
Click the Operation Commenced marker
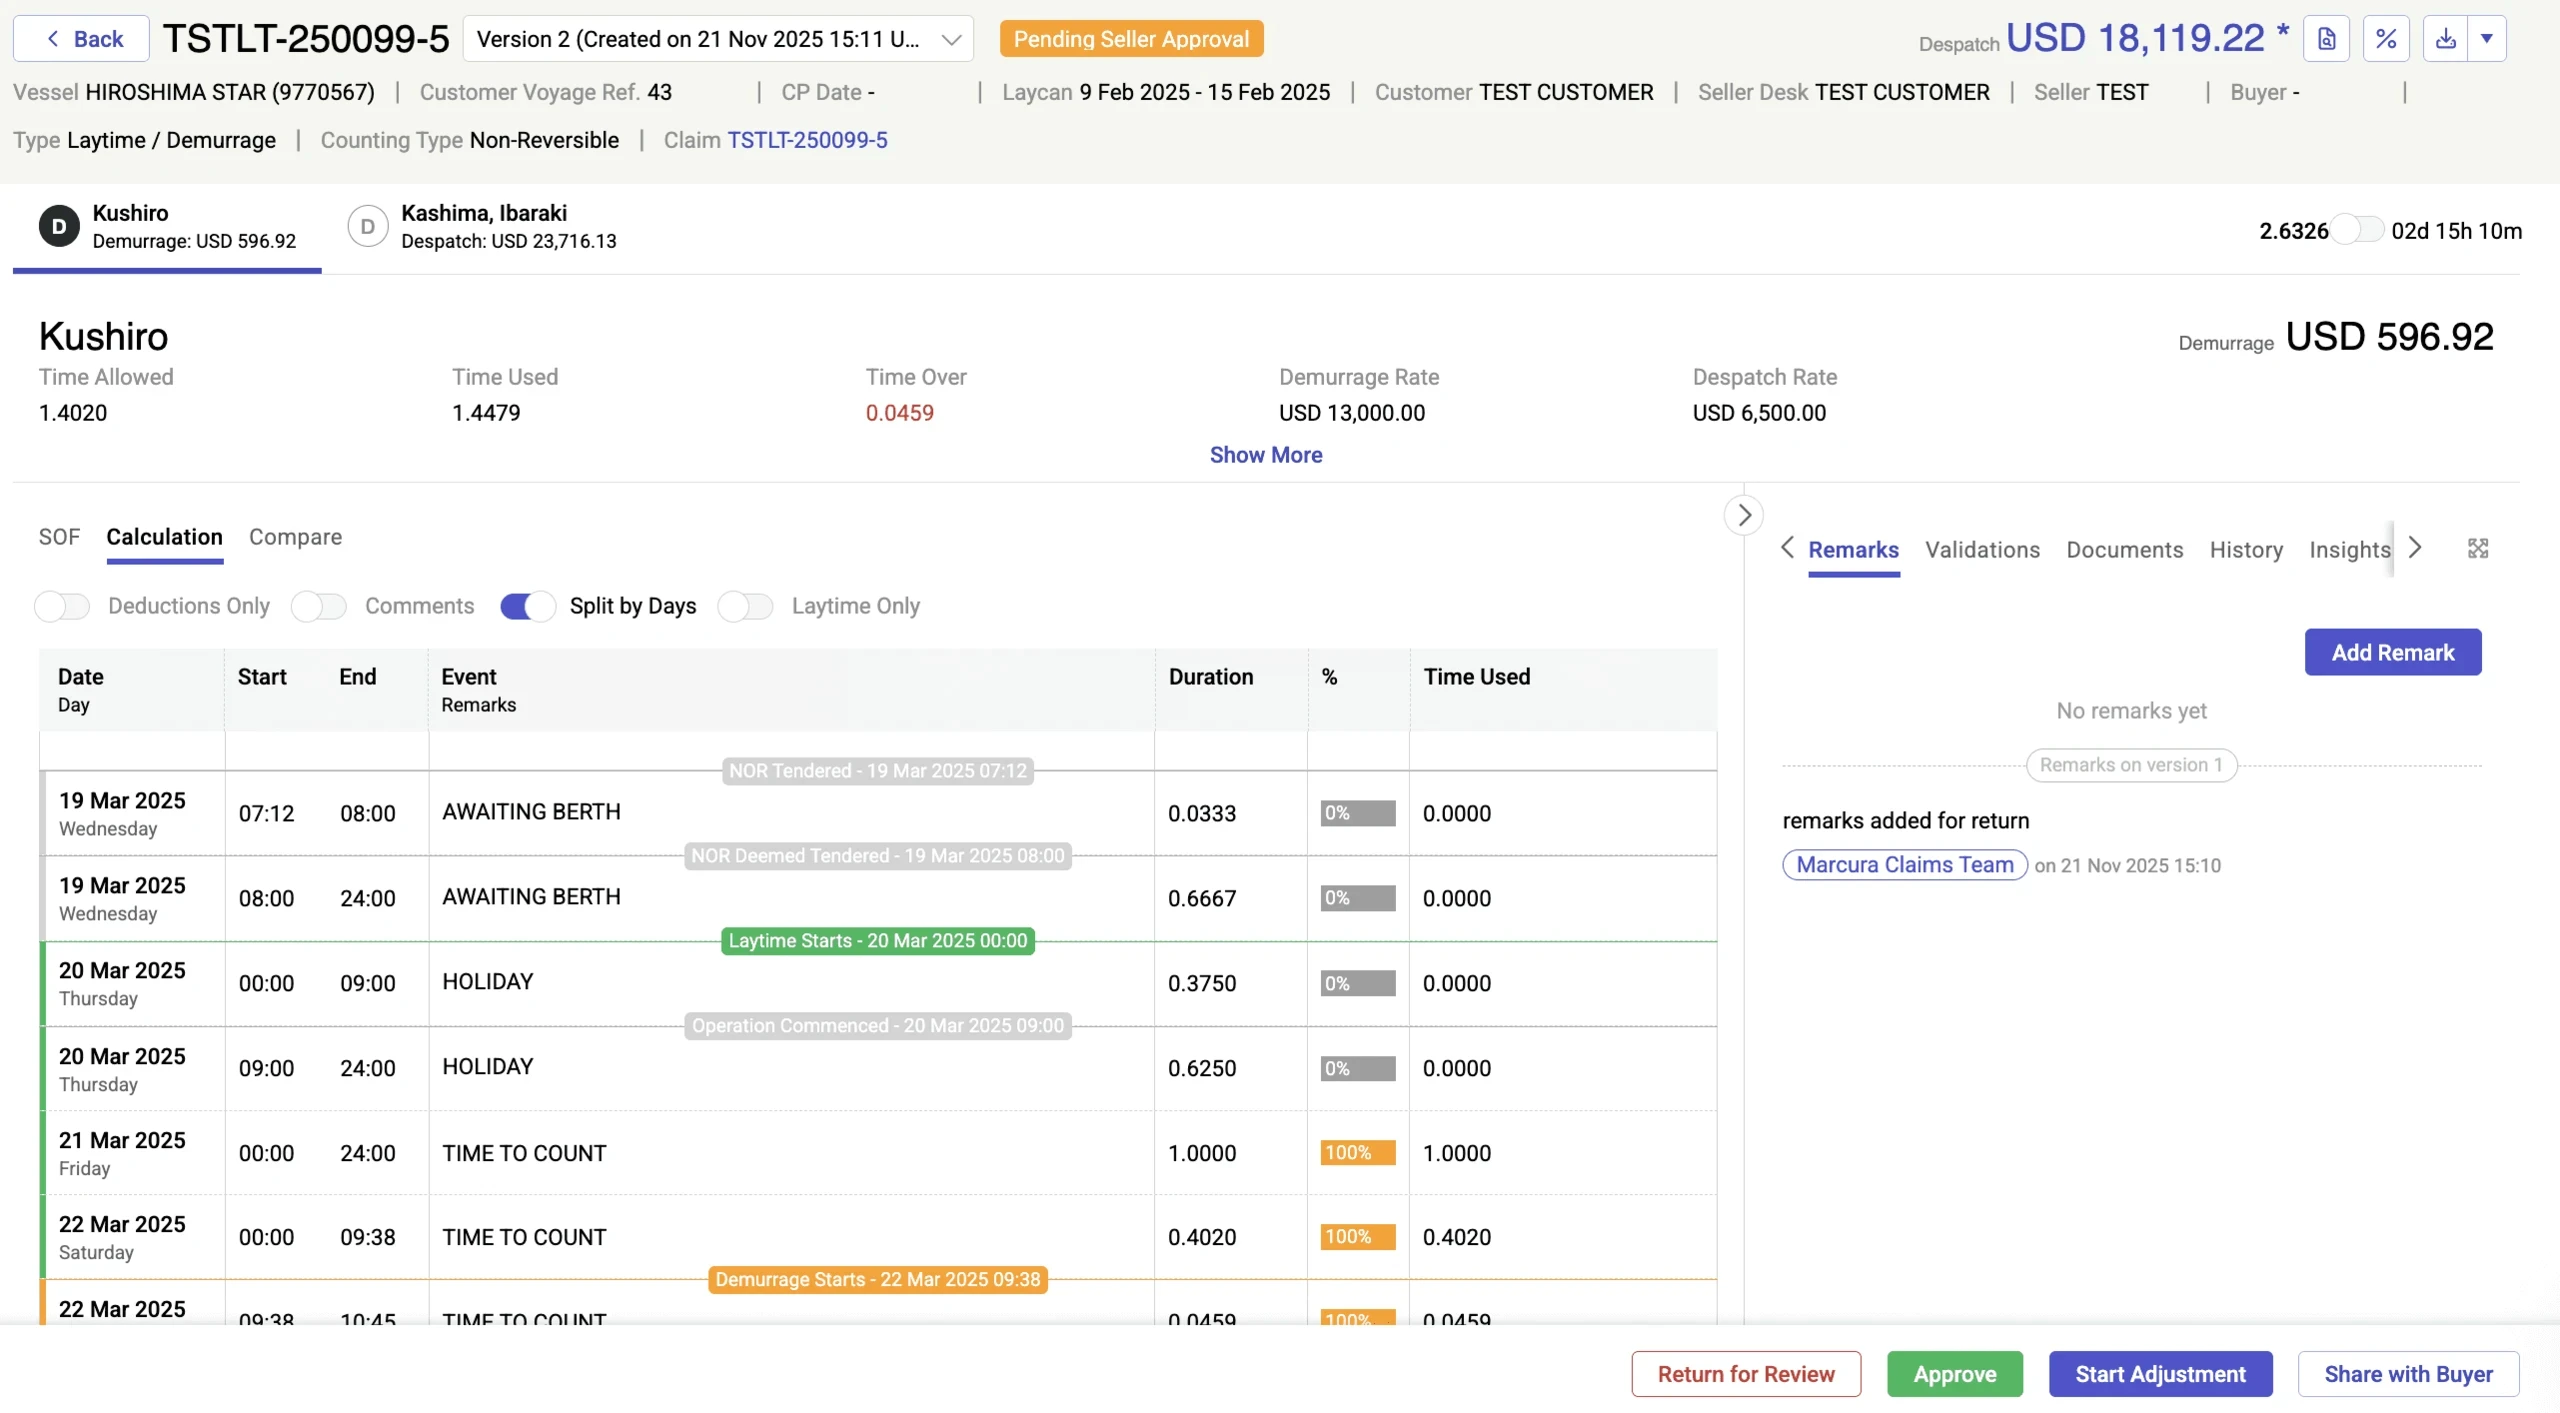click(878, 1026)
